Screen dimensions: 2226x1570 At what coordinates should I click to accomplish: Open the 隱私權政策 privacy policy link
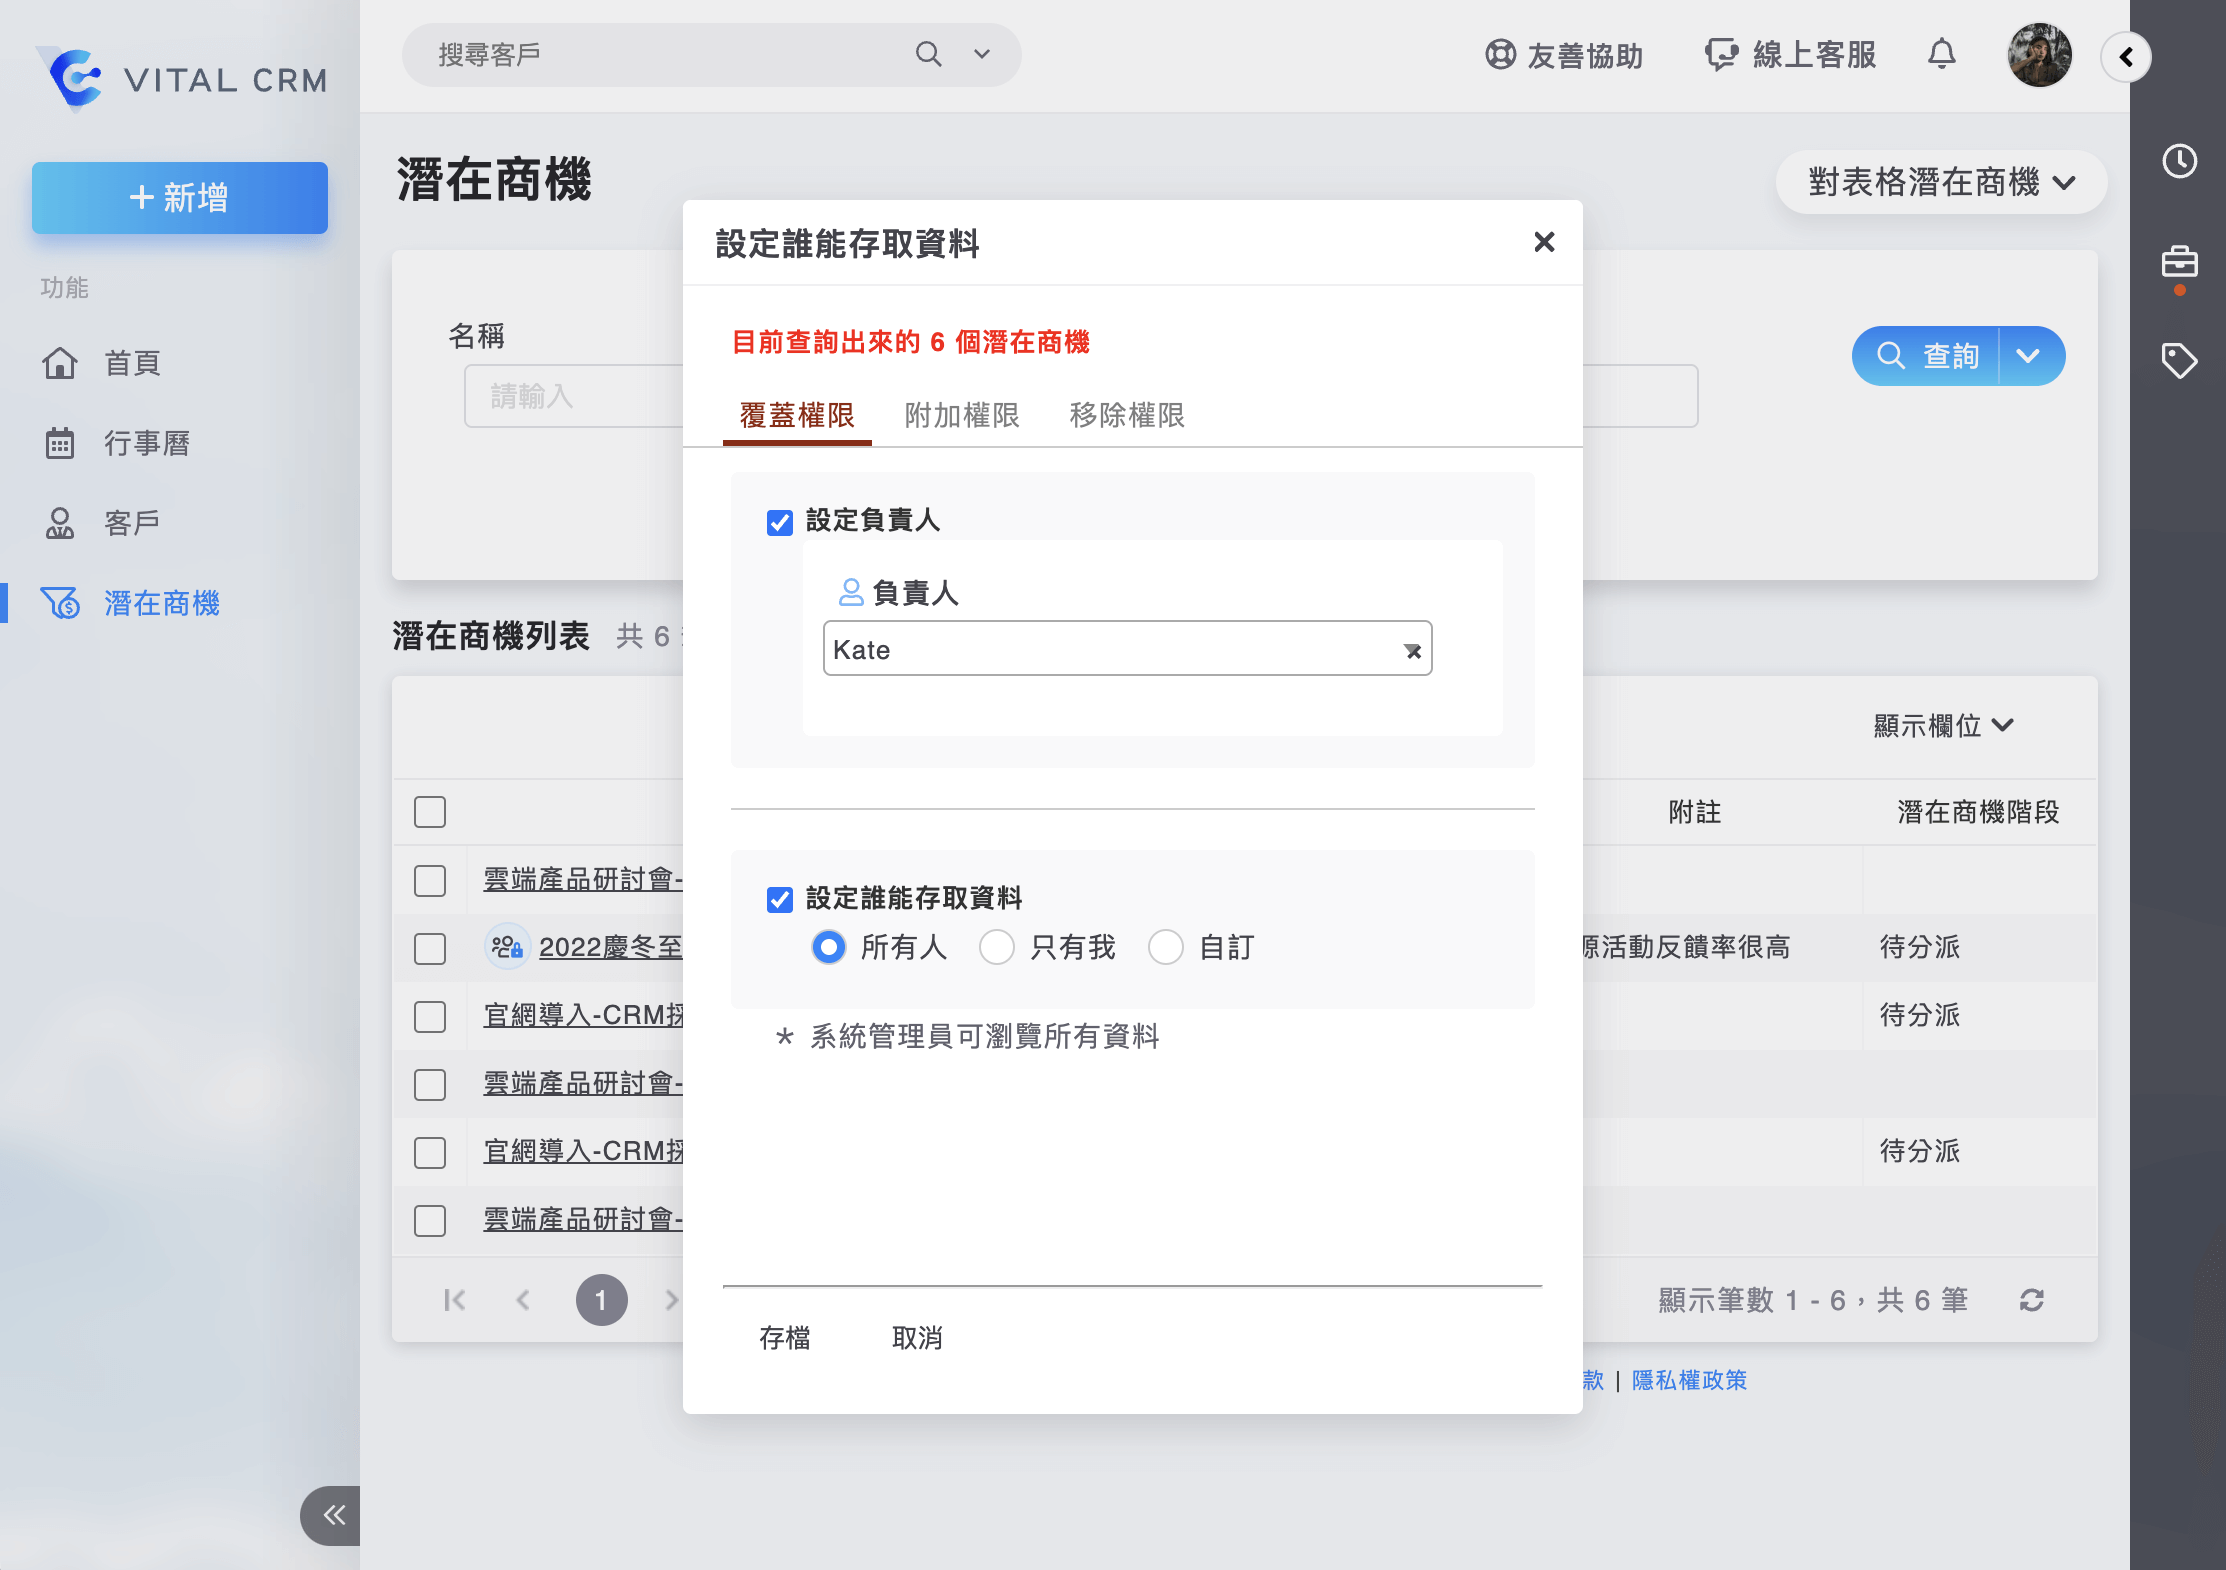(1688, 1380)
